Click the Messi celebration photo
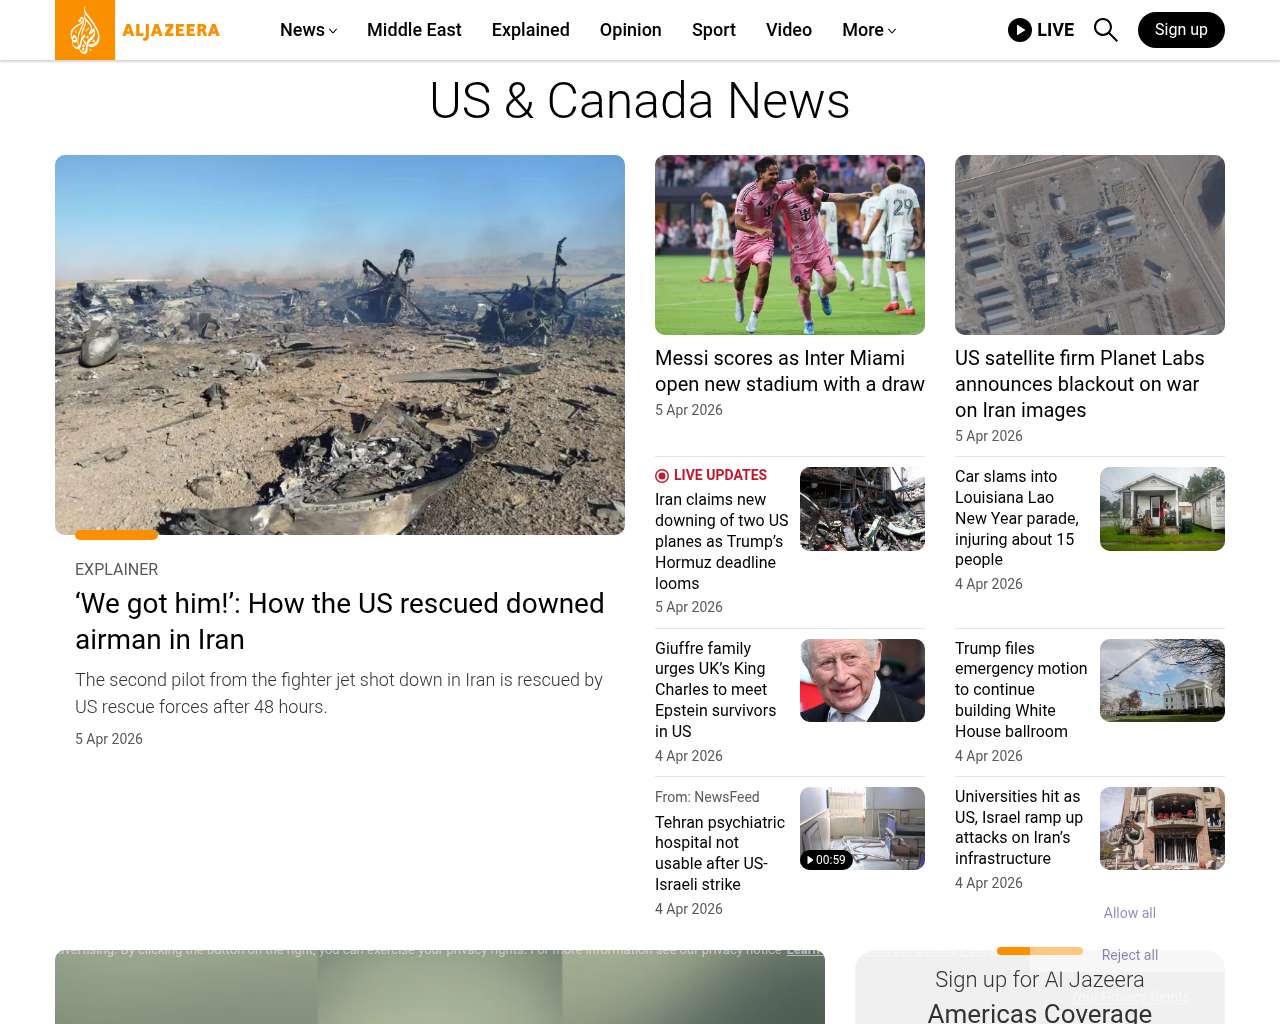The image size is (1280, 1024). coord(790,245)
